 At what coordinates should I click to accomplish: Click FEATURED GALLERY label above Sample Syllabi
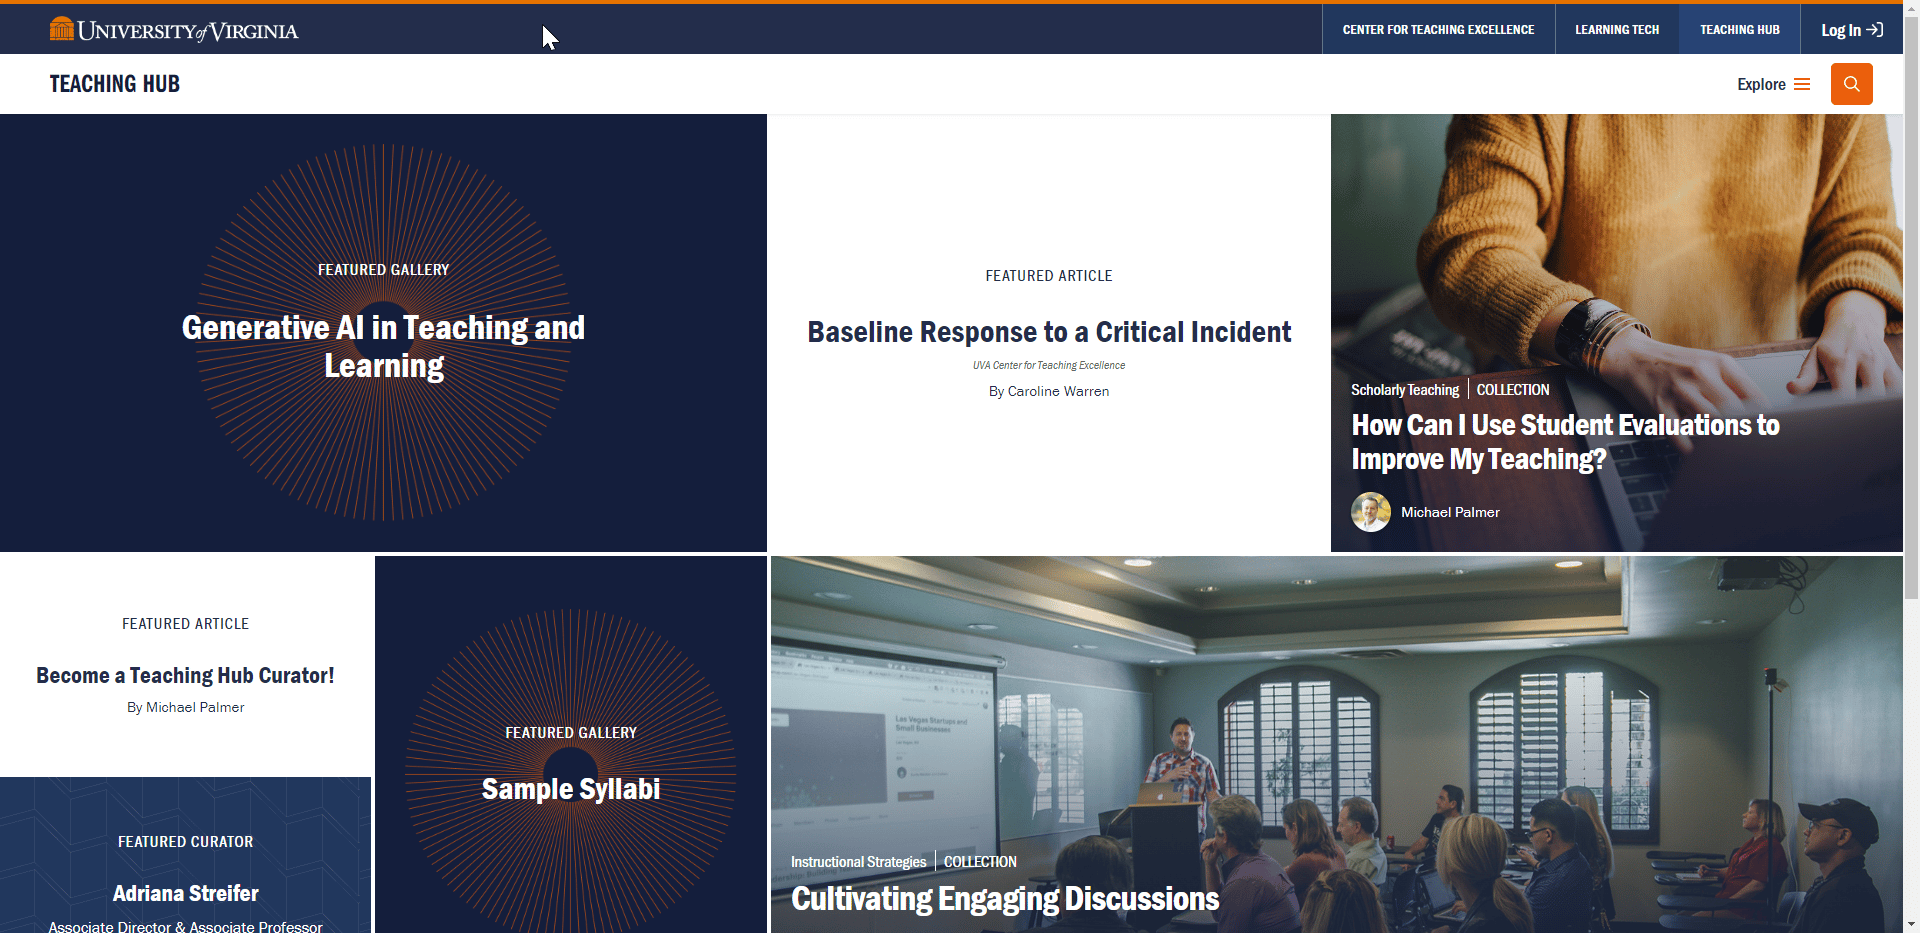click(x=571, y=733)
